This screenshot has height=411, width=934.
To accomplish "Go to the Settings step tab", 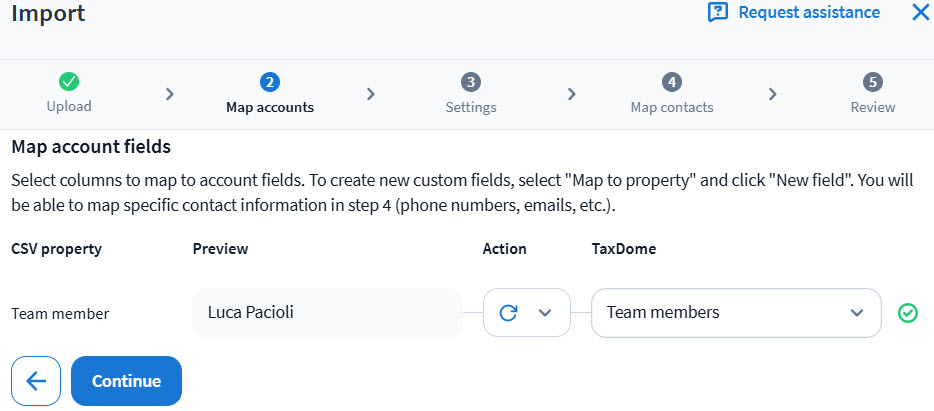I will pyautogui.click(x=471, y=107).
